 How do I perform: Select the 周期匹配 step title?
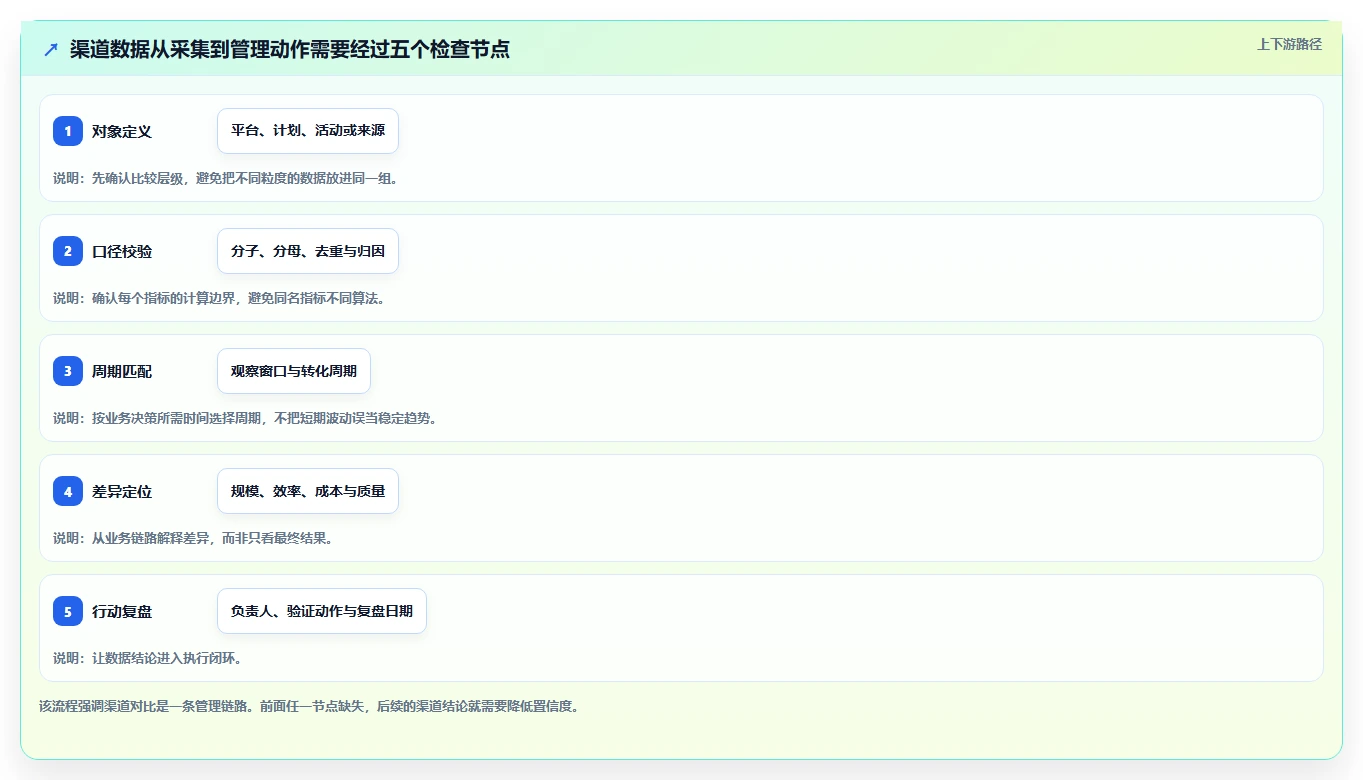[x=122, y=371]
